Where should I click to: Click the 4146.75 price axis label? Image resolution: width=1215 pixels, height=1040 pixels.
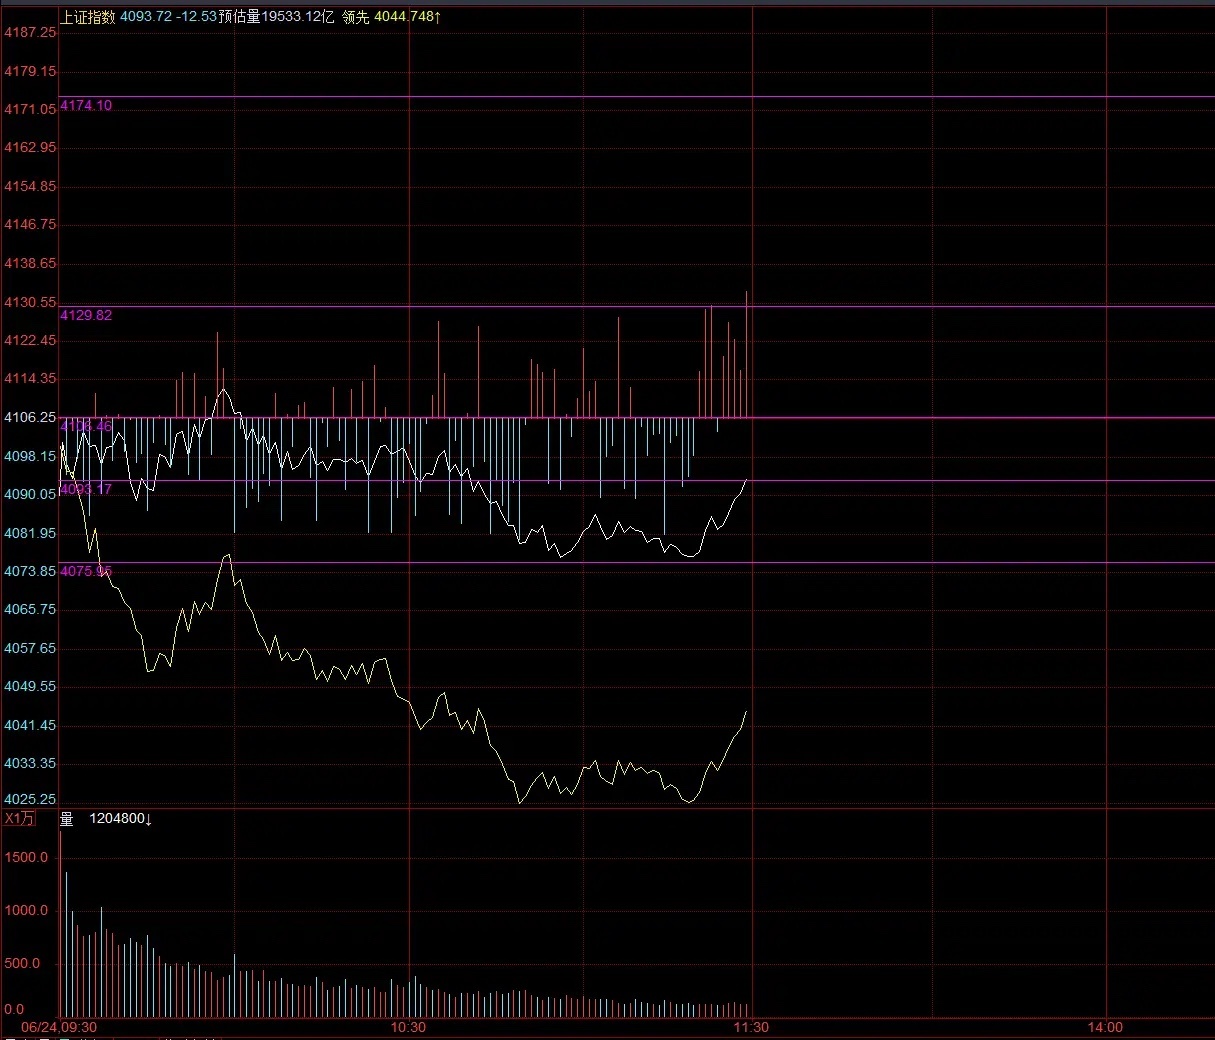pos(30,224)
